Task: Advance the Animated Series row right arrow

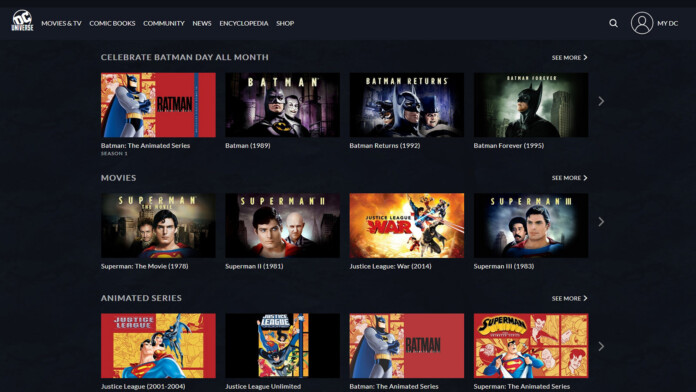Action: pyautogui.click(x=601, y=346)
